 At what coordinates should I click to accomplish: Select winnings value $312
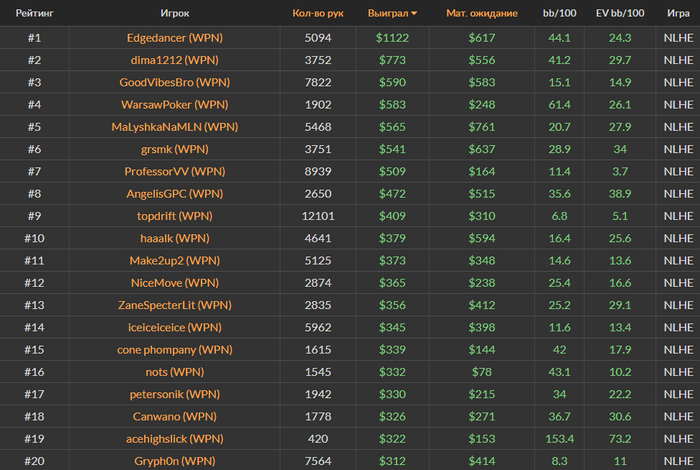pyautogui.click(x=392, y=461)
